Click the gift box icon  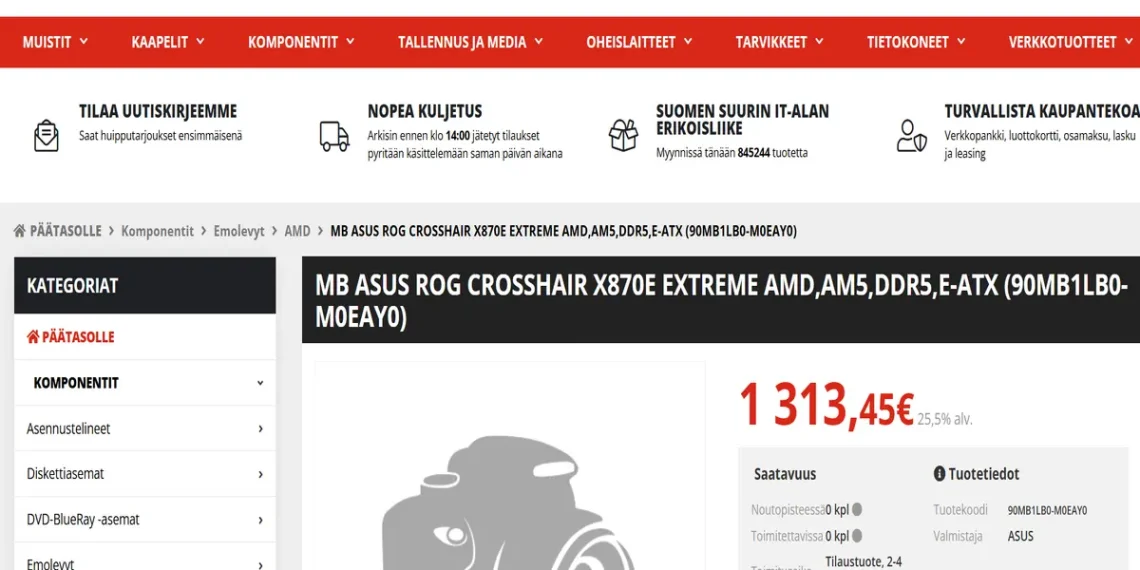pos(623,135)
